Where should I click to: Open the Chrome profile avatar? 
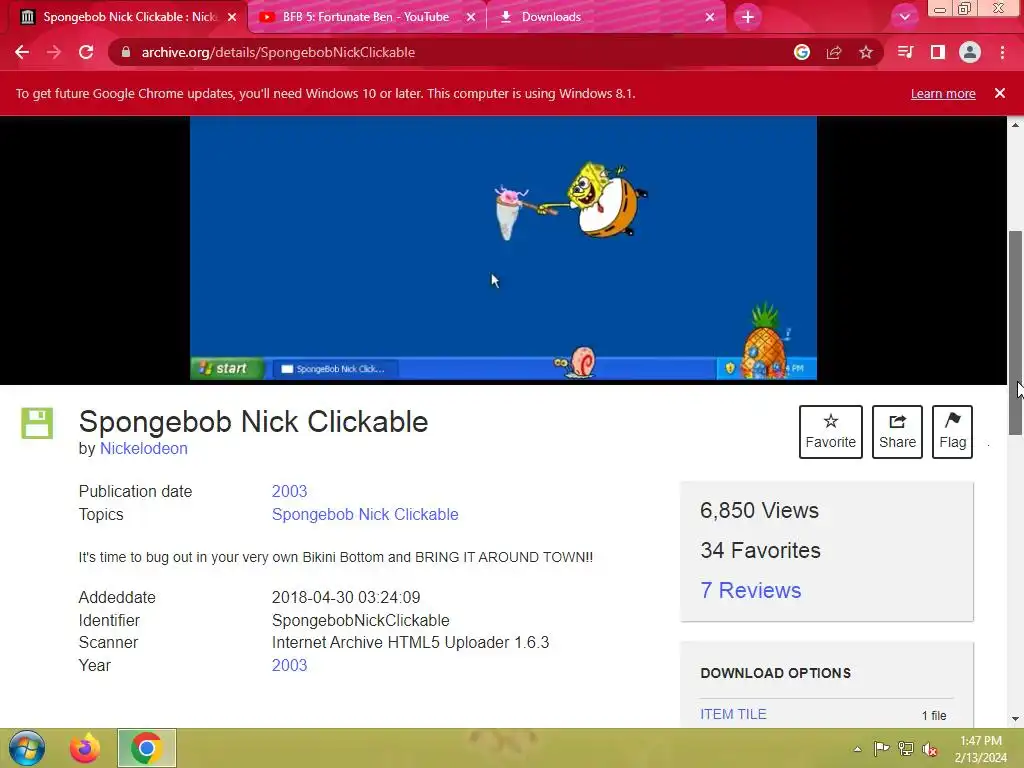(x=970, y=52)
